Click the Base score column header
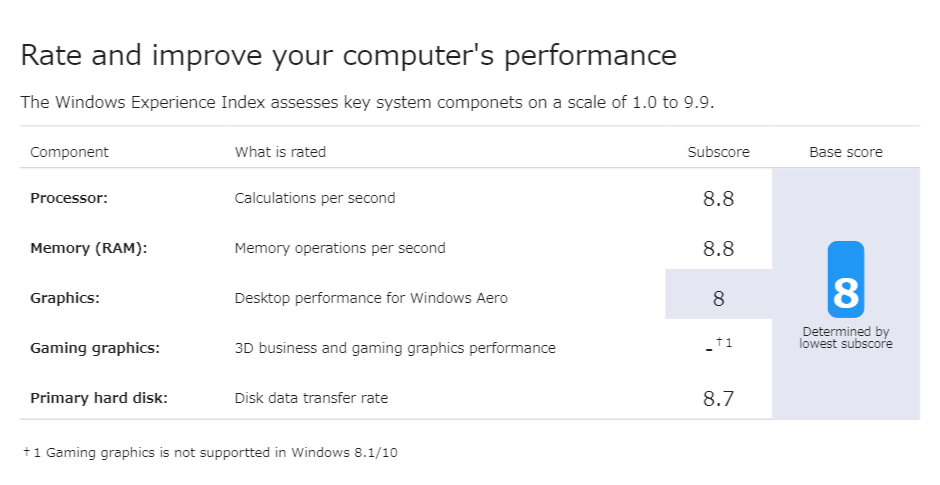 (845, 152)
